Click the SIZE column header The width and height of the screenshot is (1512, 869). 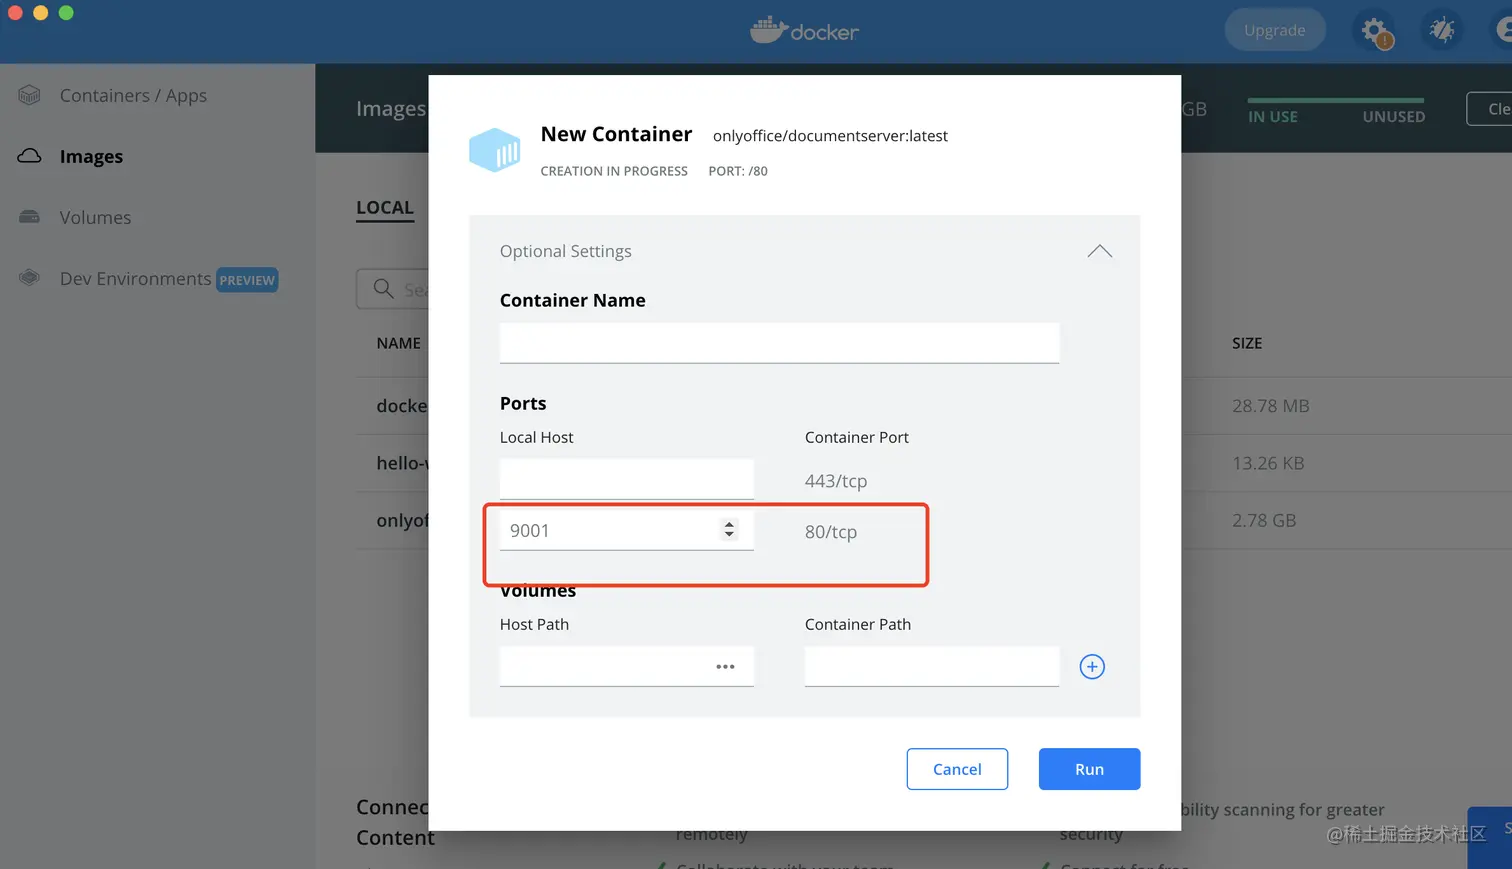point(1247,343)
